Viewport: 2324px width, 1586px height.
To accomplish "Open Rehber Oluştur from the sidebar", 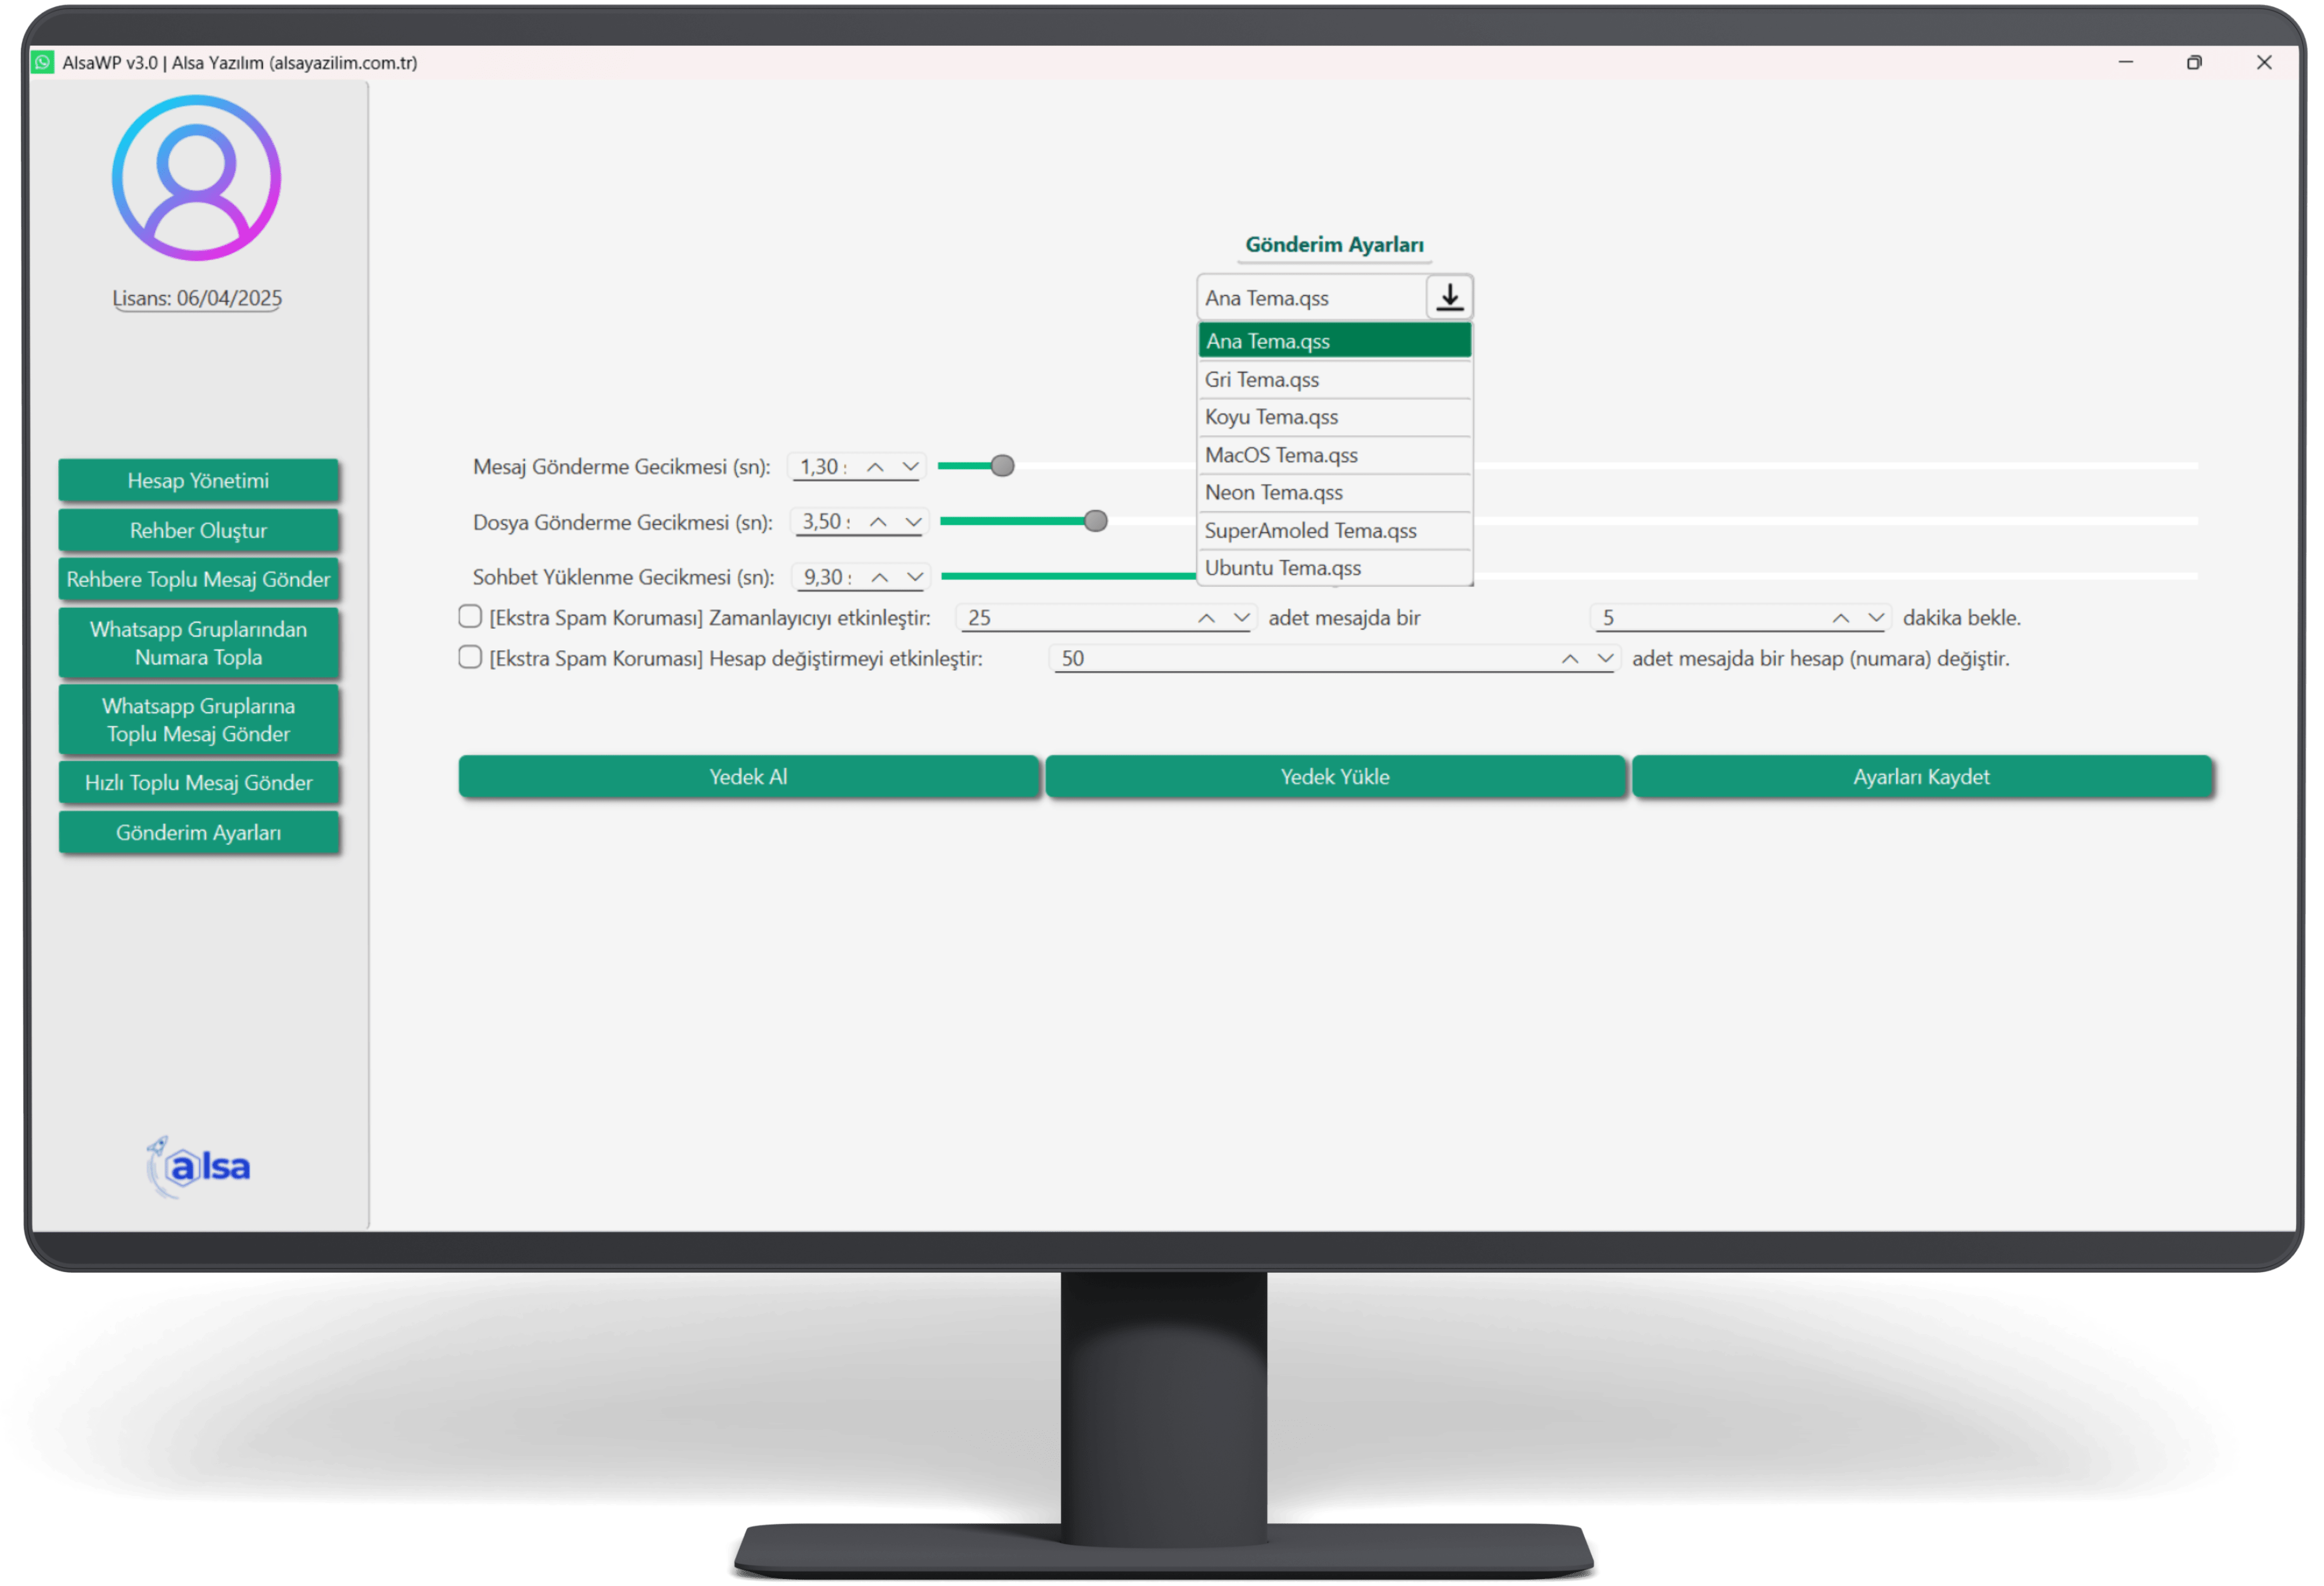I will tap(198, 530).
